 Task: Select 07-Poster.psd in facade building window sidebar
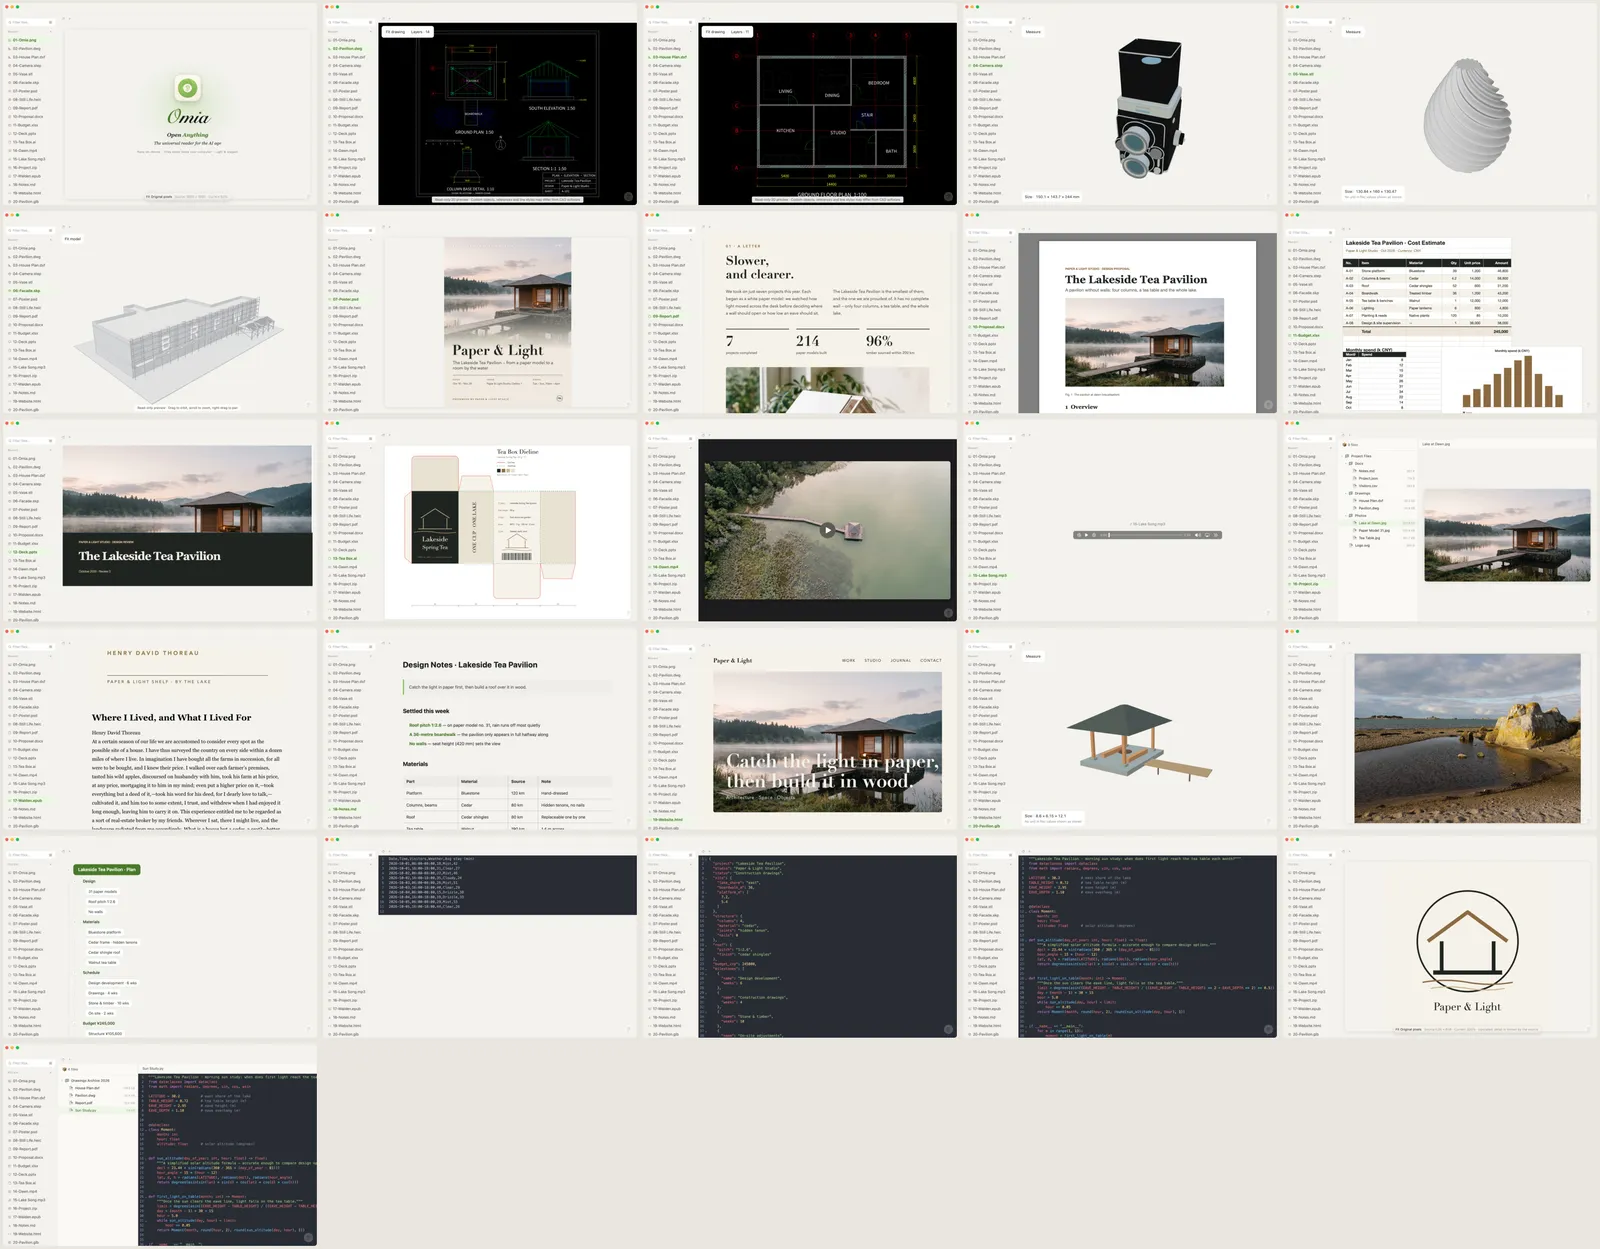[x=30, y=299]
